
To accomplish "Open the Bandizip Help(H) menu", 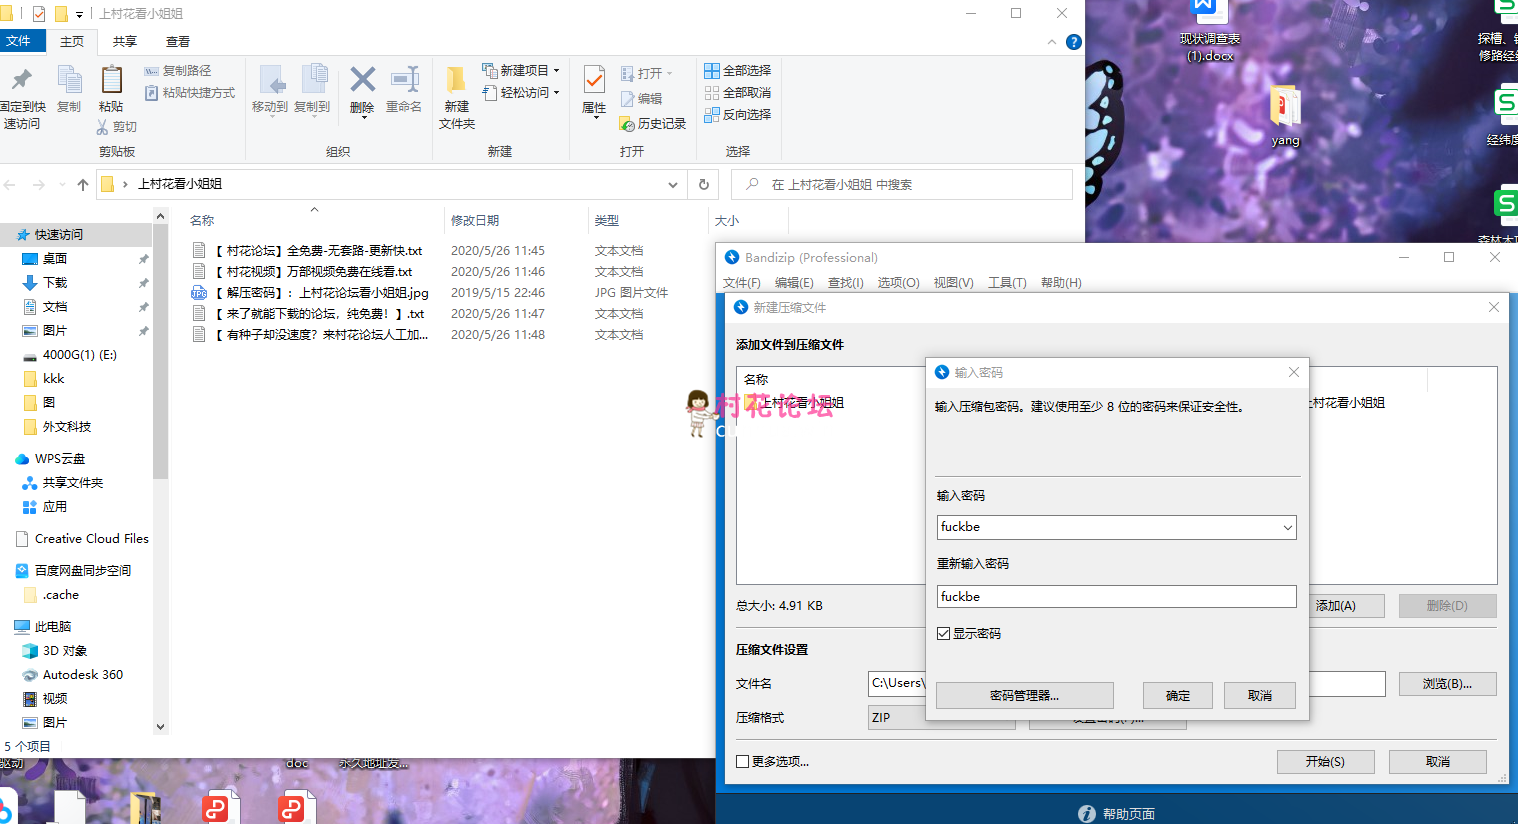I will [x=1061, y=283].
